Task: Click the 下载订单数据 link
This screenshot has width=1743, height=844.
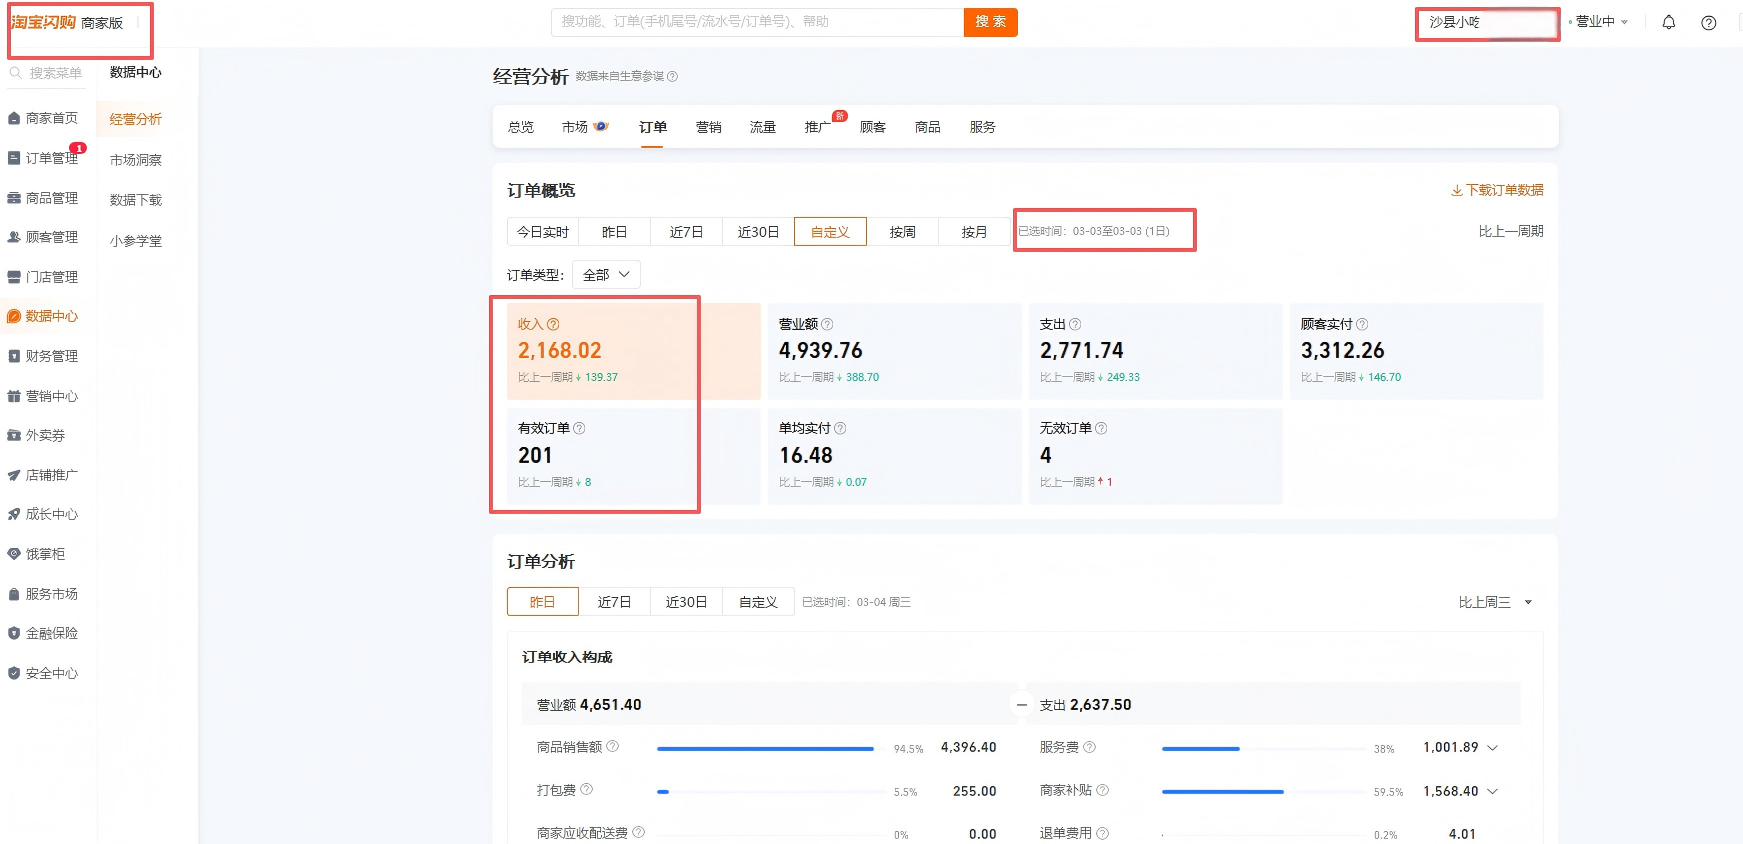Action: pyautogui.click(x=1497, y=190)
